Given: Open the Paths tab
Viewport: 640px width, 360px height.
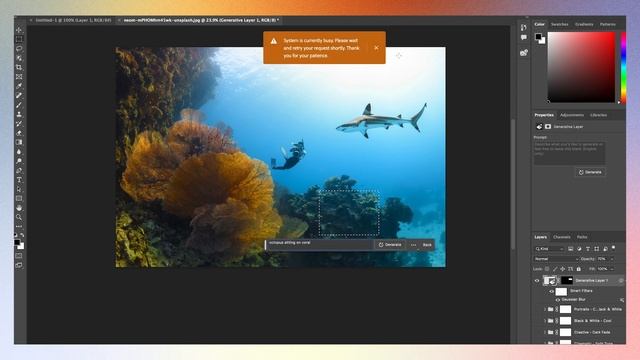Looking at the screenshot, I should click(x=582, y=237).
